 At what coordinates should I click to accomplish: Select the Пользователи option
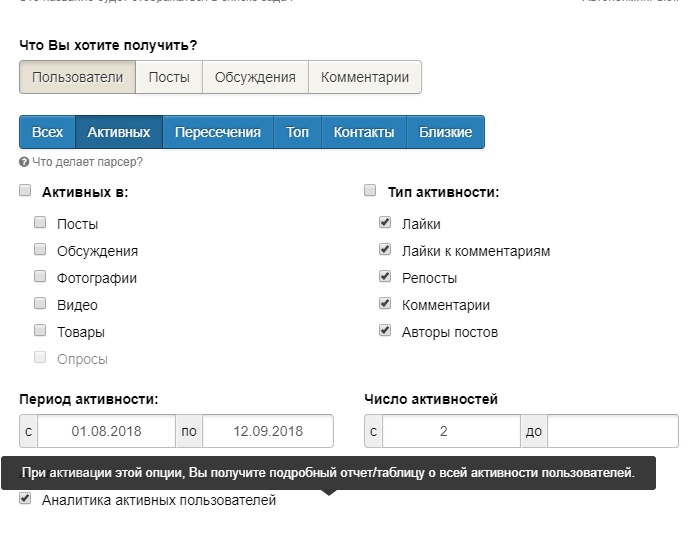point(77,77)
